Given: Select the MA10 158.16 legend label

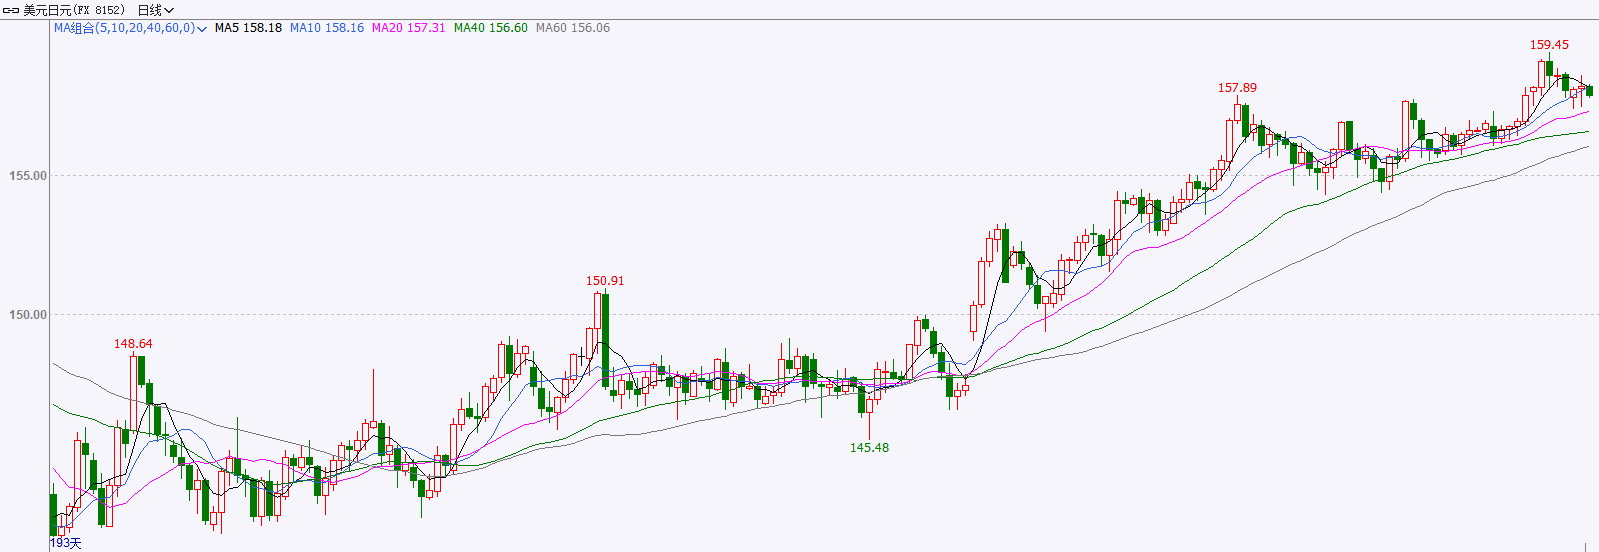Looking at the screenshot, I should click(x=327, y=28).
